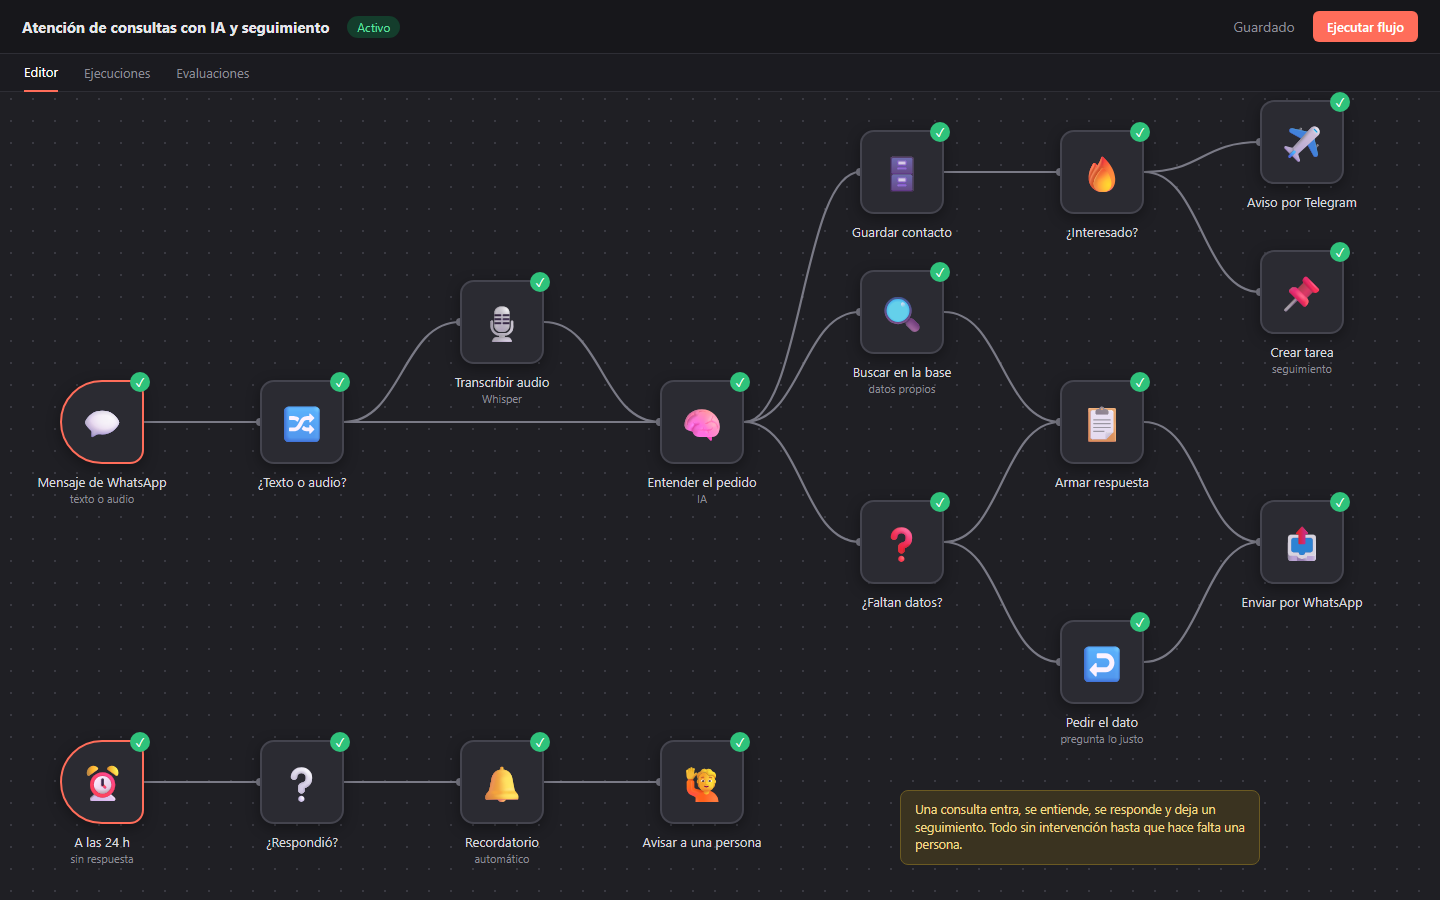This screenshot has width=1440, height=900.
Task: Select the ¿Interesado? flame node
Action: coord(1102,172)
